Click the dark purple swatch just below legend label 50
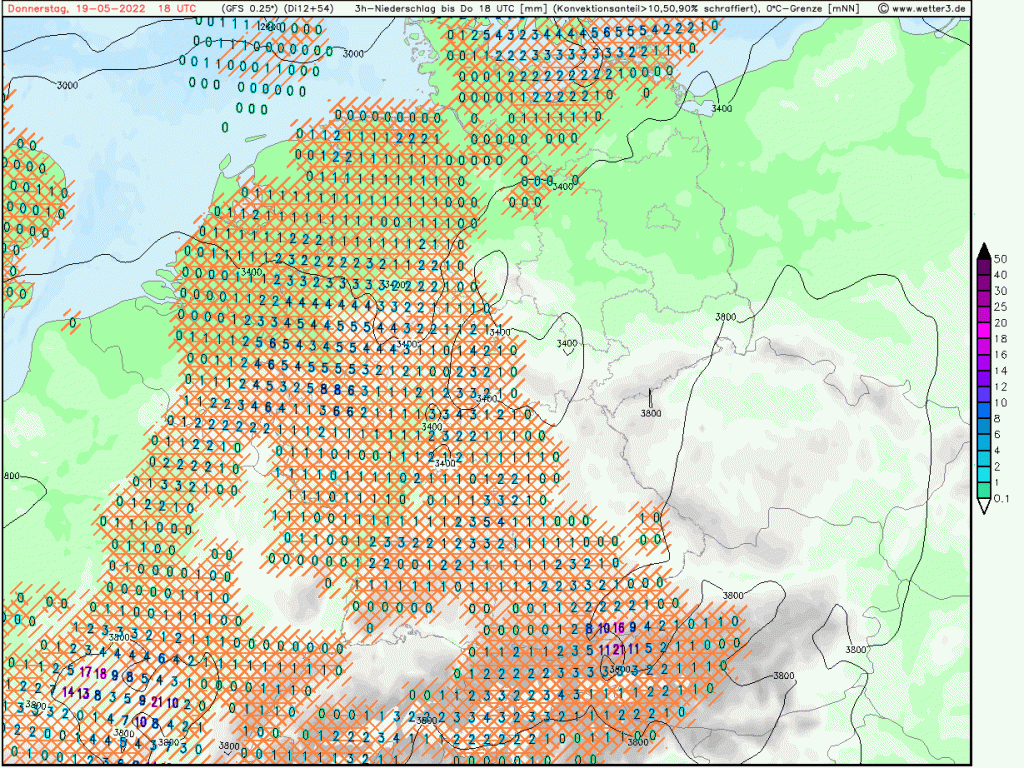 pos(984,266)
